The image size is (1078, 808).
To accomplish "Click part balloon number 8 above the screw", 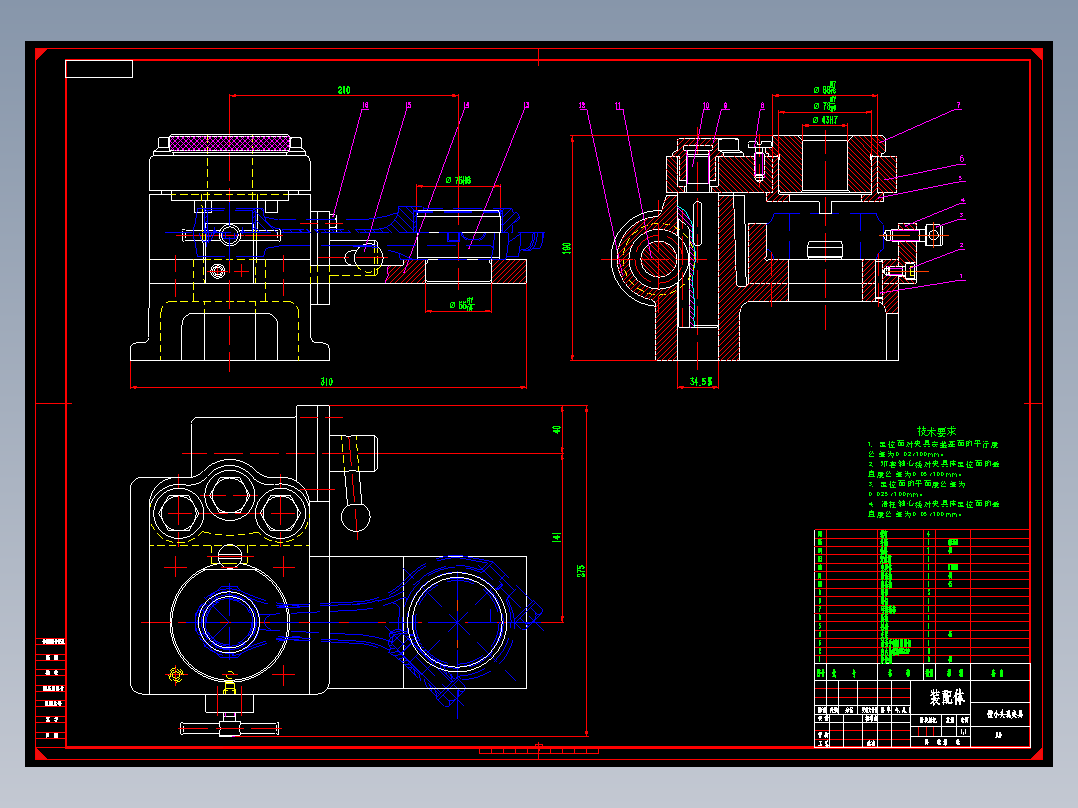I will click(x=762, y=106).
